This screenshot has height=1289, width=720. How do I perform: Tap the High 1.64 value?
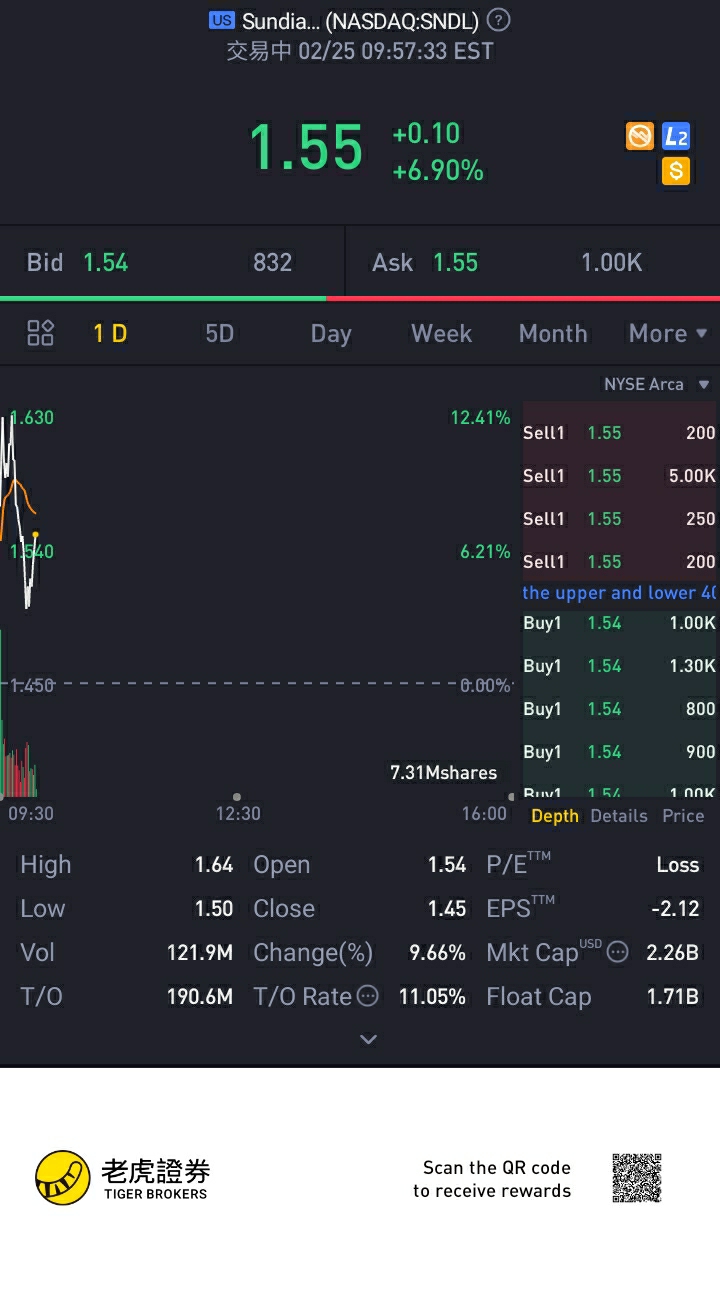(214, 865)
